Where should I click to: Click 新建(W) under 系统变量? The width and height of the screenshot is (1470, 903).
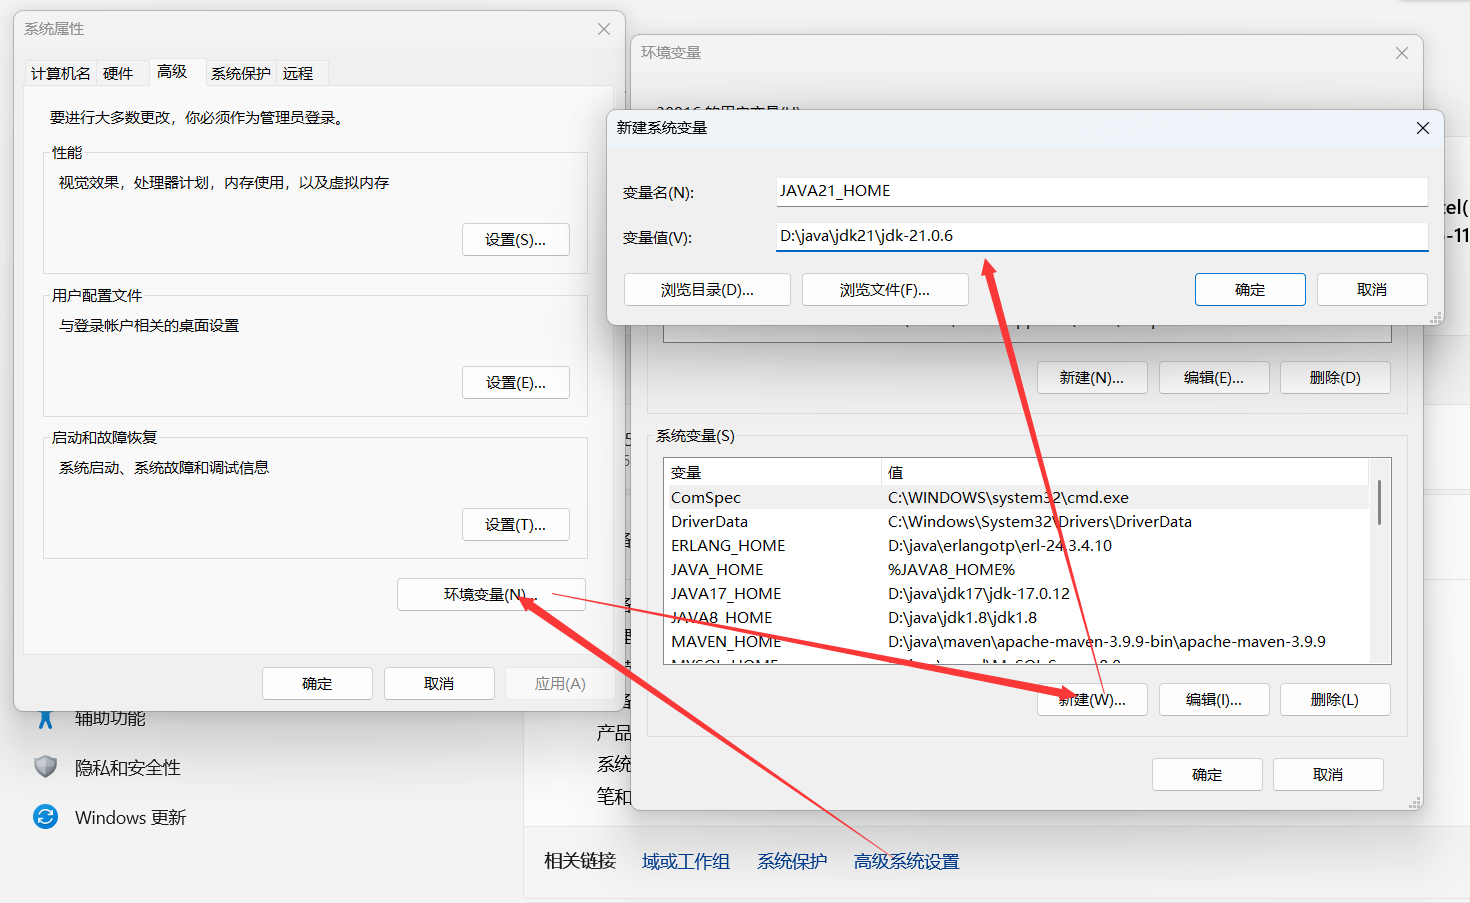[1092, 699]
